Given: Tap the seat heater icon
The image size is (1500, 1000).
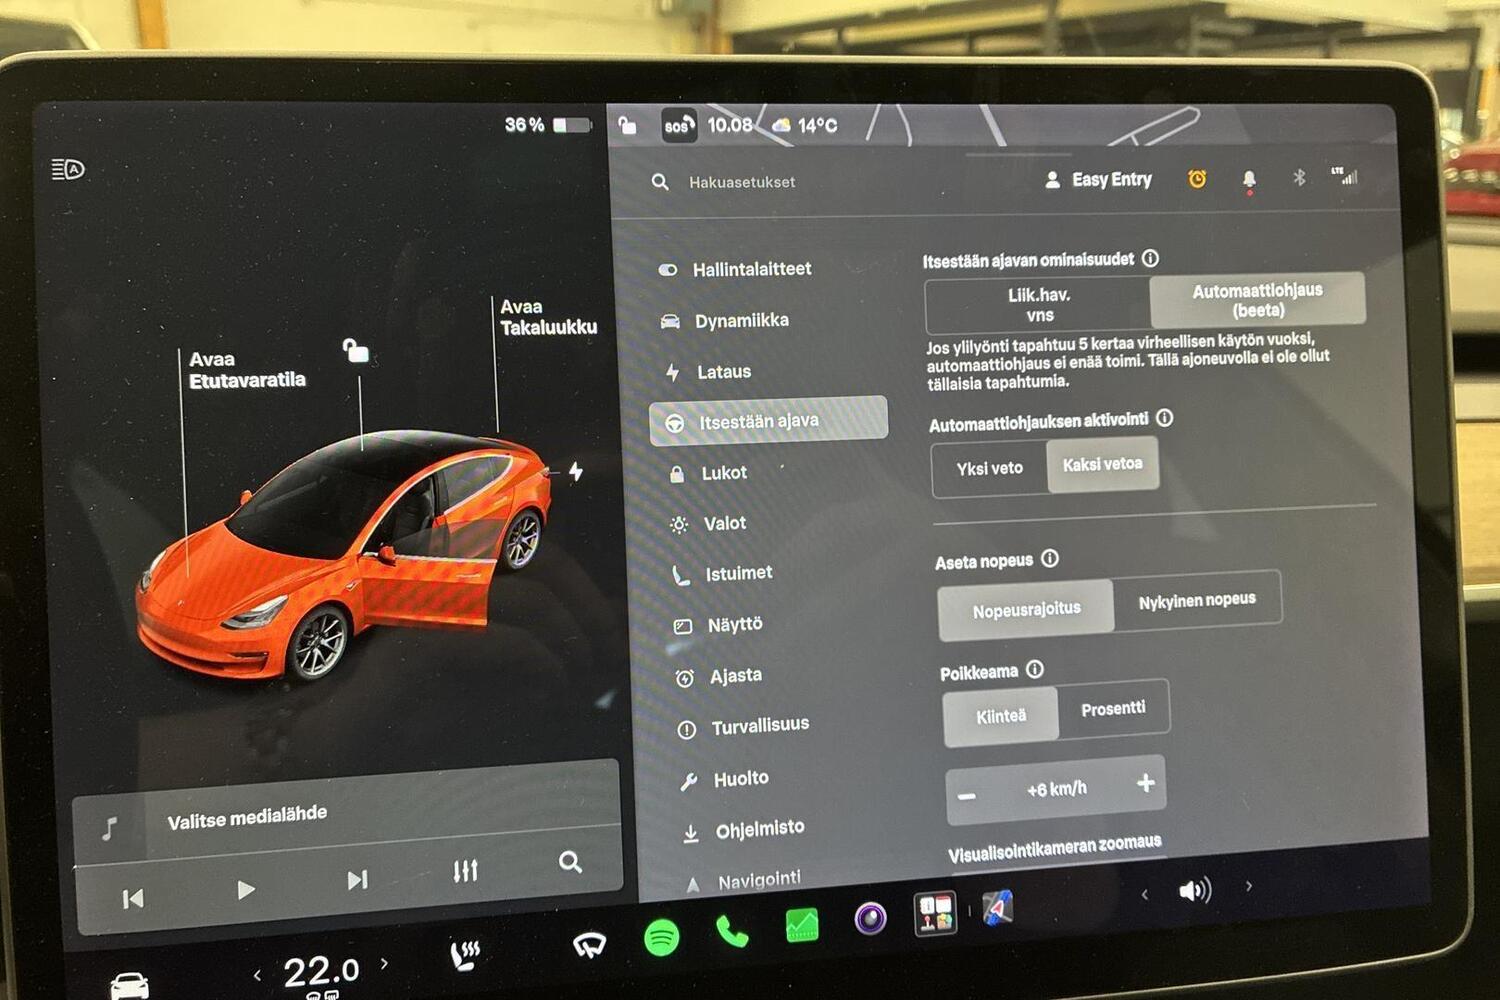Looking at the screenshot, I should (x=464, y=956).
